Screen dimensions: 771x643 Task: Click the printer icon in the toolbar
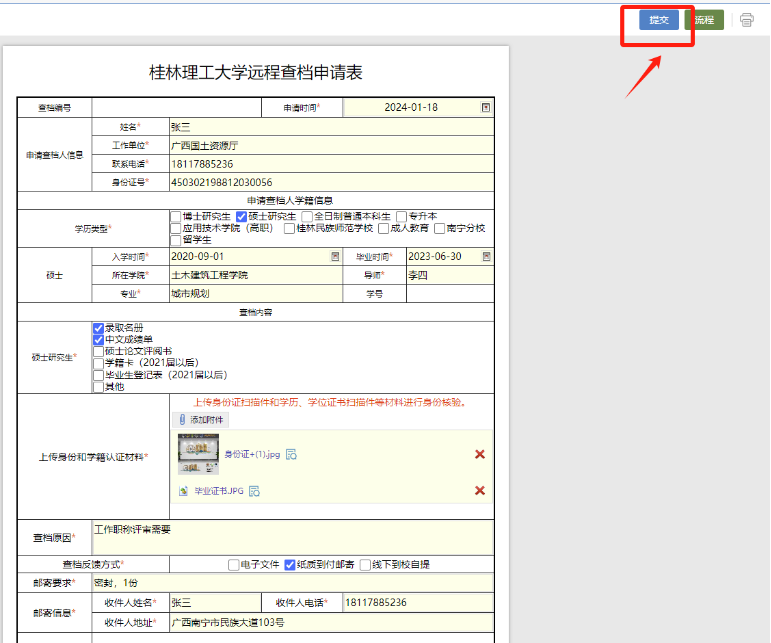point(746,20)
